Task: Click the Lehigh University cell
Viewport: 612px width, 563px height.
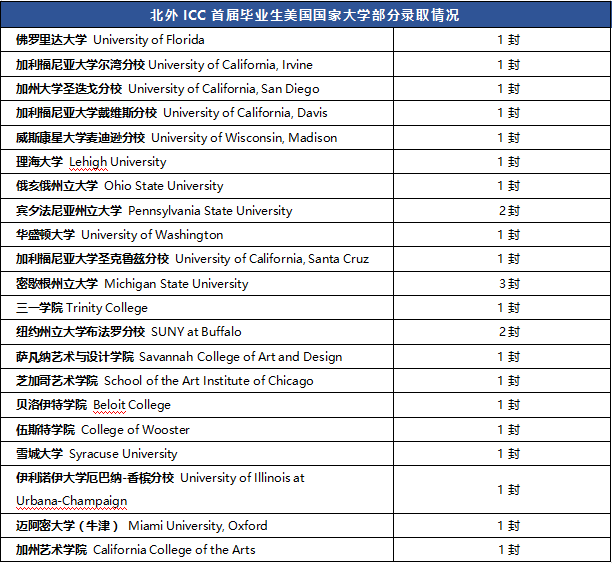Action: pos(197,162)
